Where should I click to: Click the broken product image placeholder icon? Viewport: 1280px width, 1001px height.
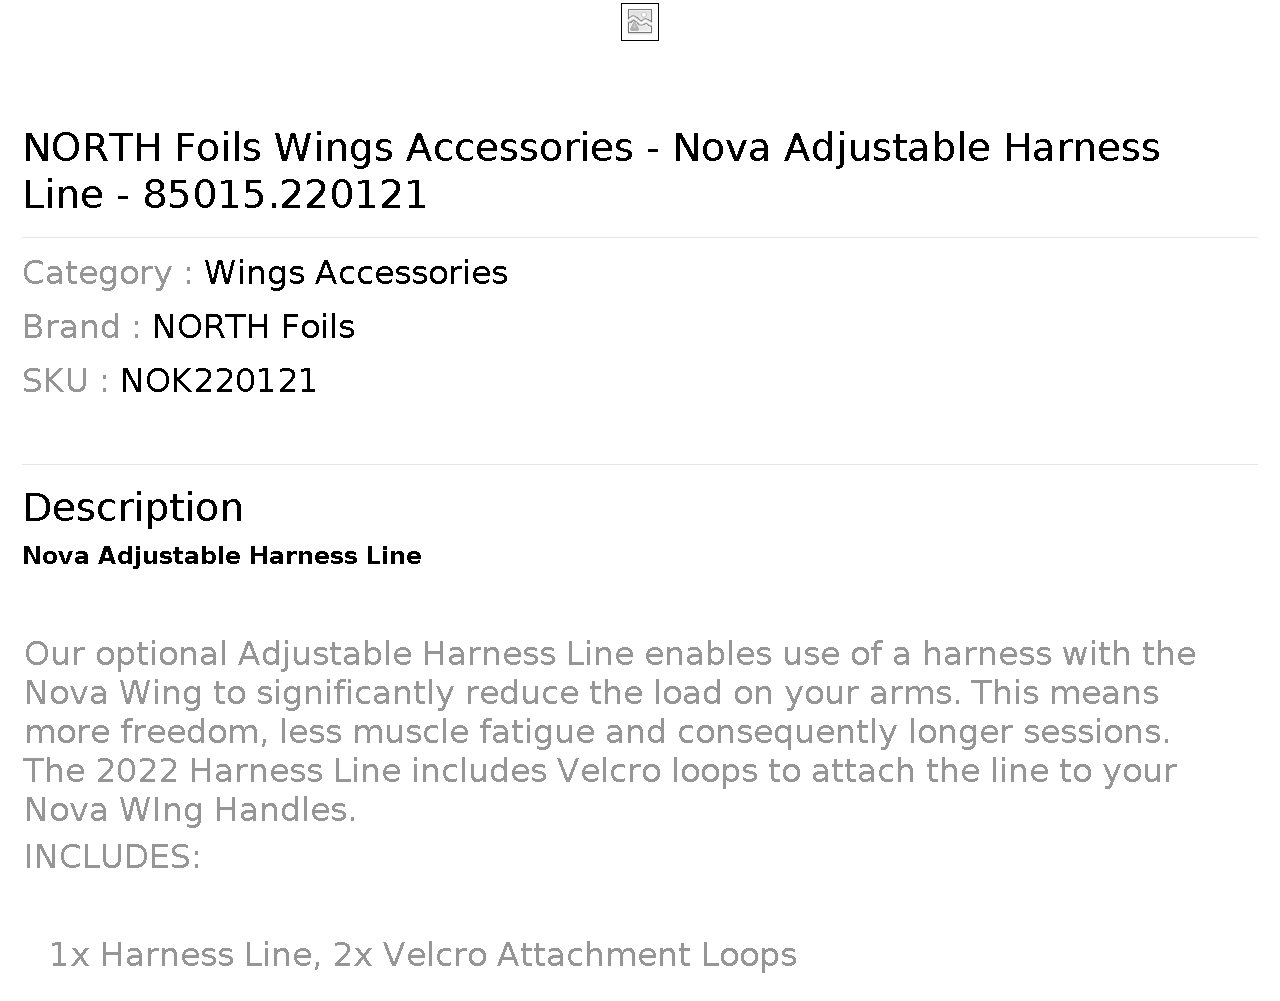tap(640, 22)
